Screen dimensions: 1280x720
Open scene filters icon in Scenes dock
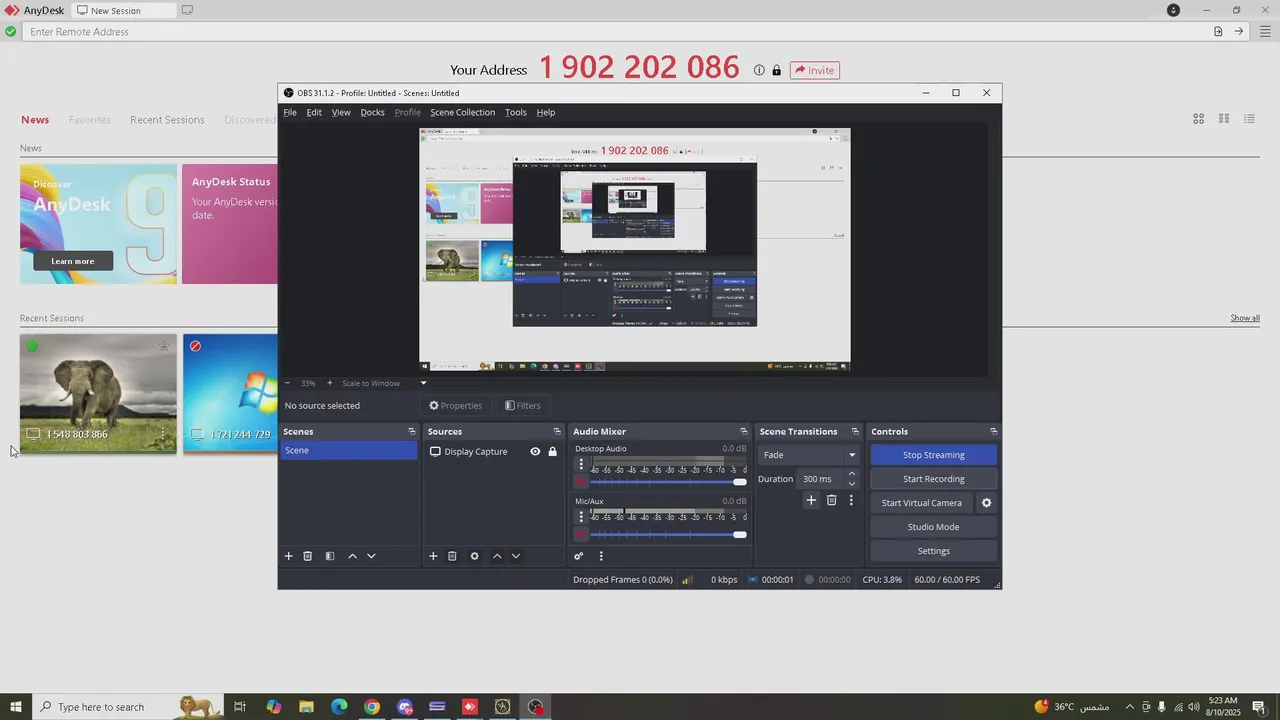coord(330,556)
